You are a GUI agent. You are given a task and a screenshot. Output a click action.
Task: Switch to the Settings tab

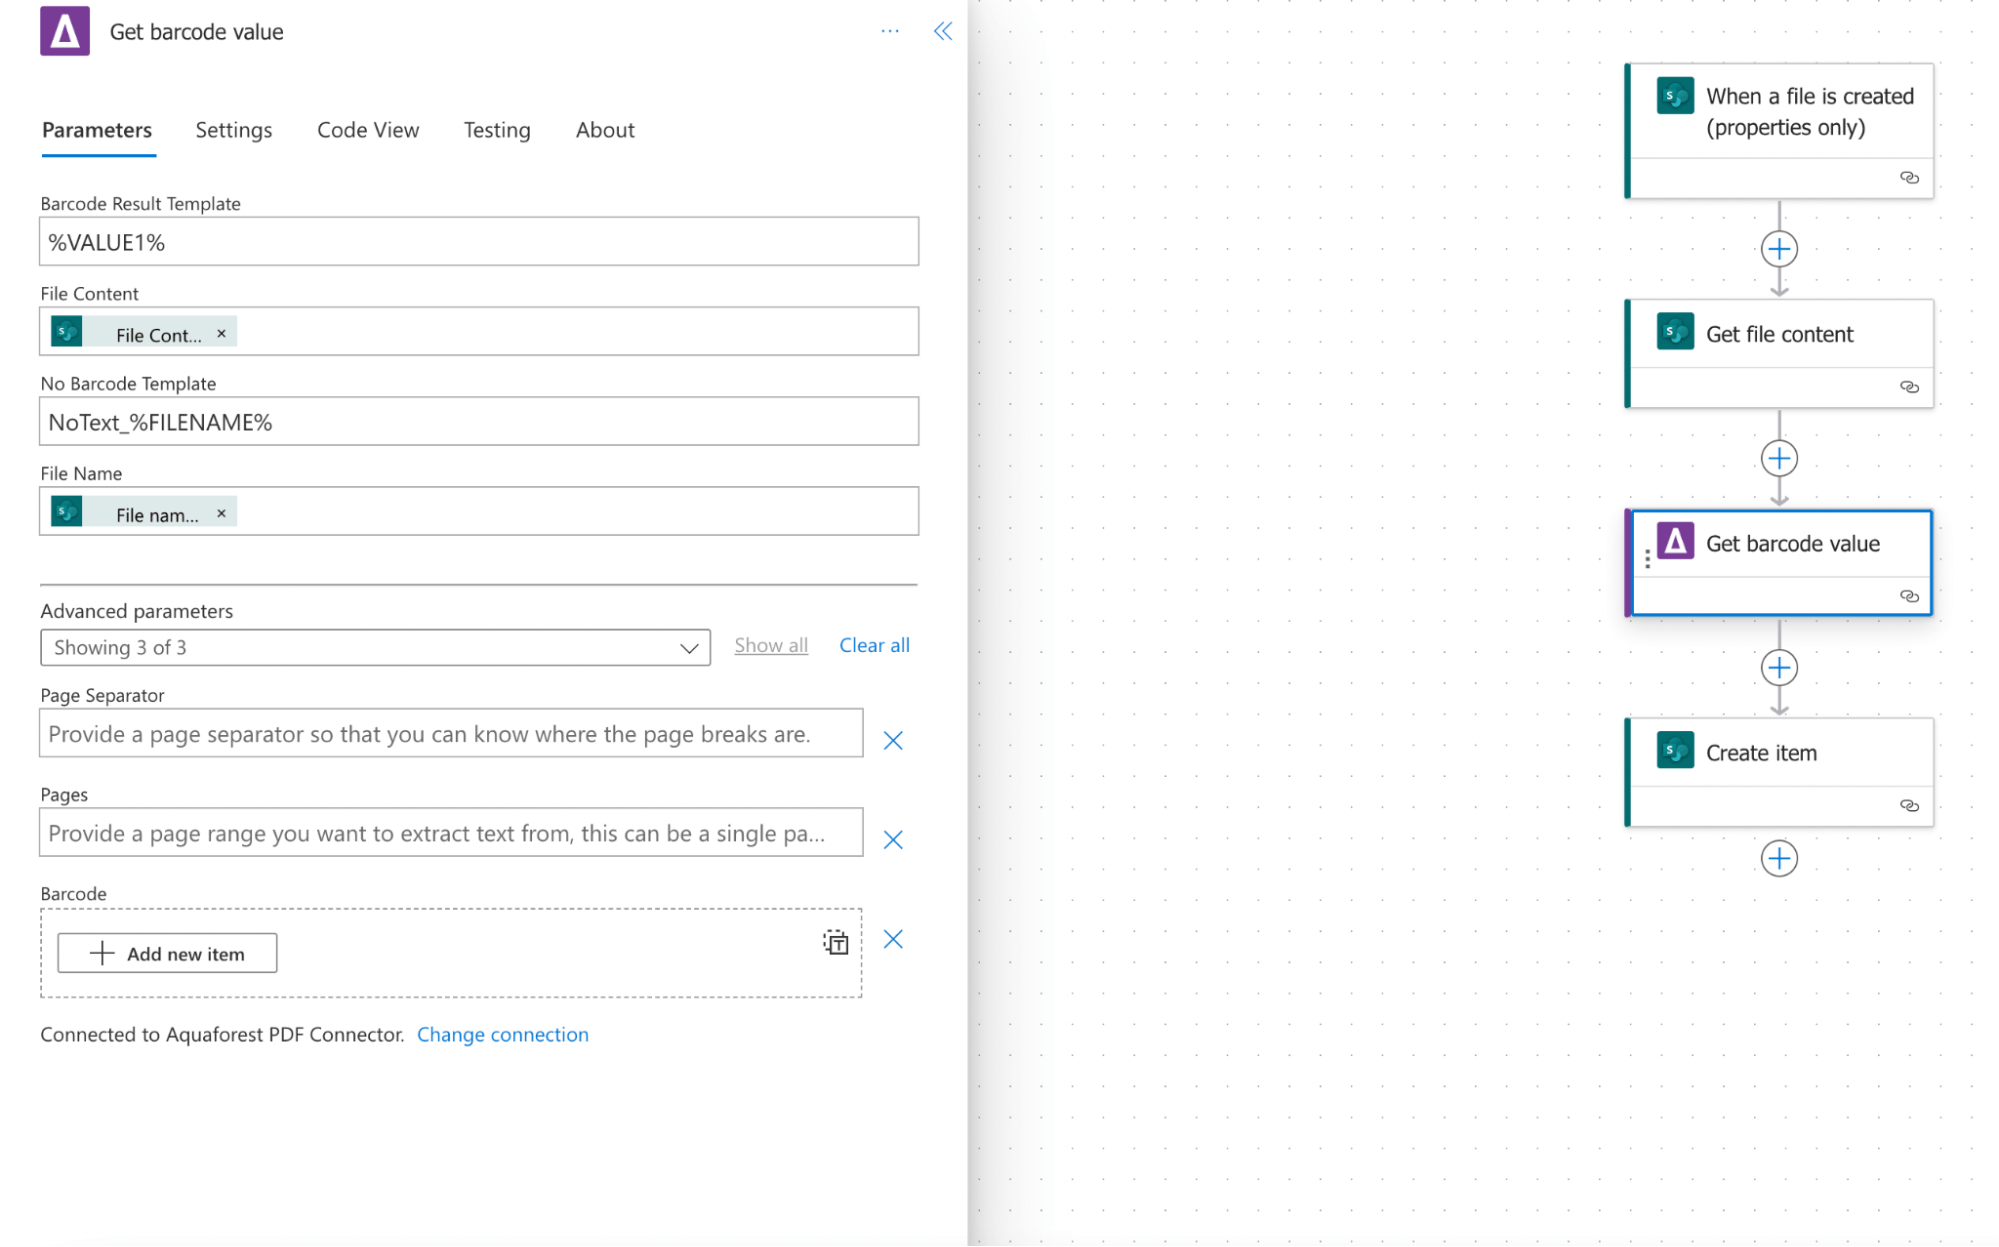coord(233,130)
